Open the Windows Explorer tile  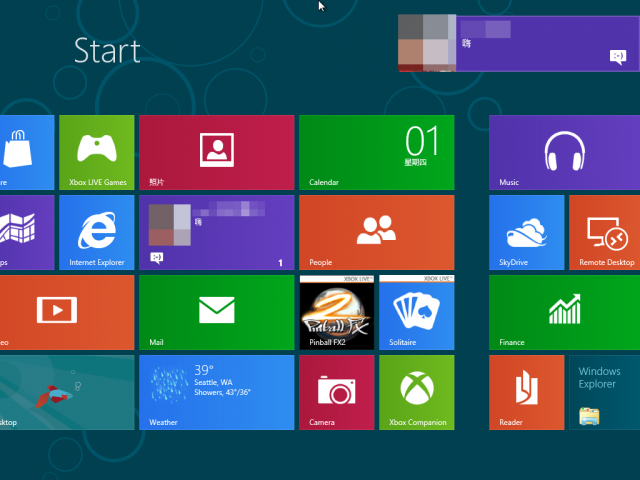point(604,392)
